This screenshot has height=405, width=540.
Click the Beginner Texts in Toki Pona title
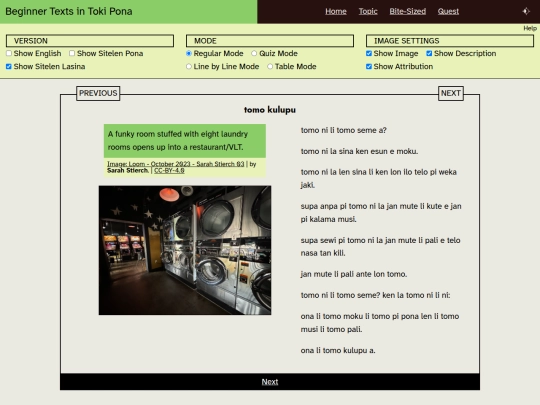coord(69,11)
